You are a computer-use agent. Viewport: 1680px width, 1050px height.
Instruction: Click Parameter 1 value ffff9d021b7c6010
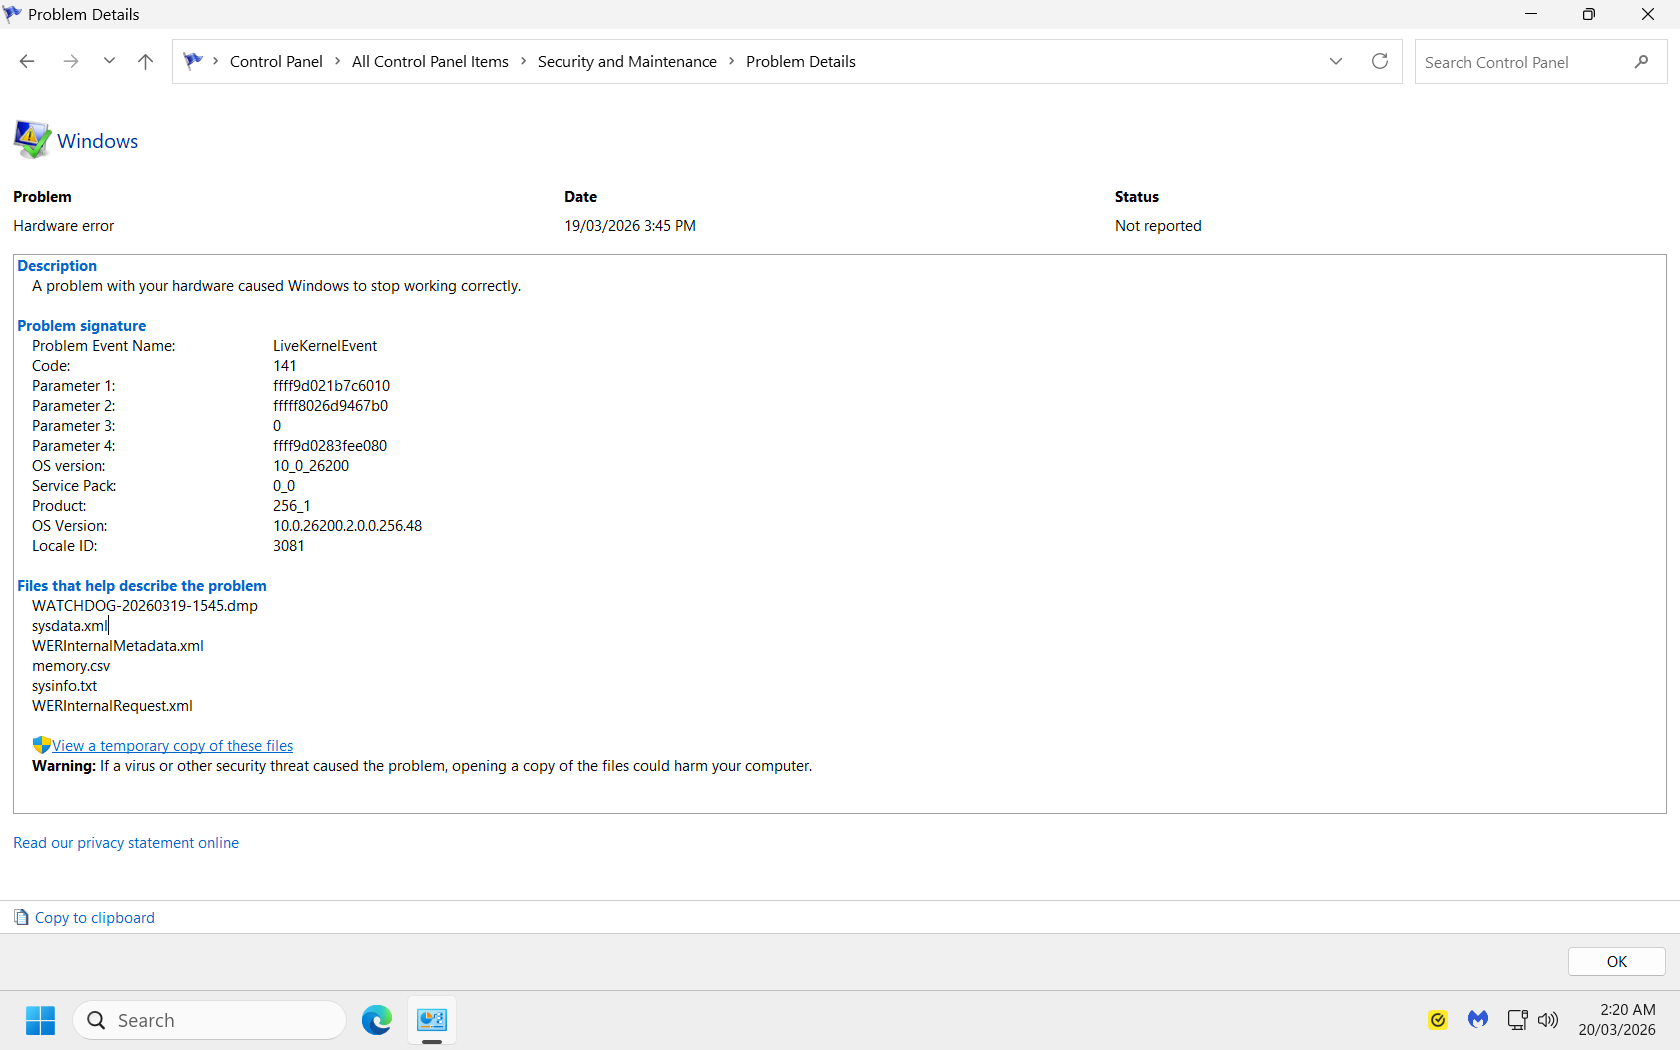331,386
